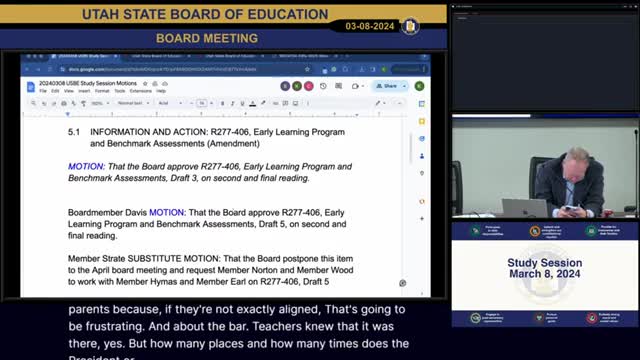
Task: Open the Insert menu
Action: pos(84,91)
